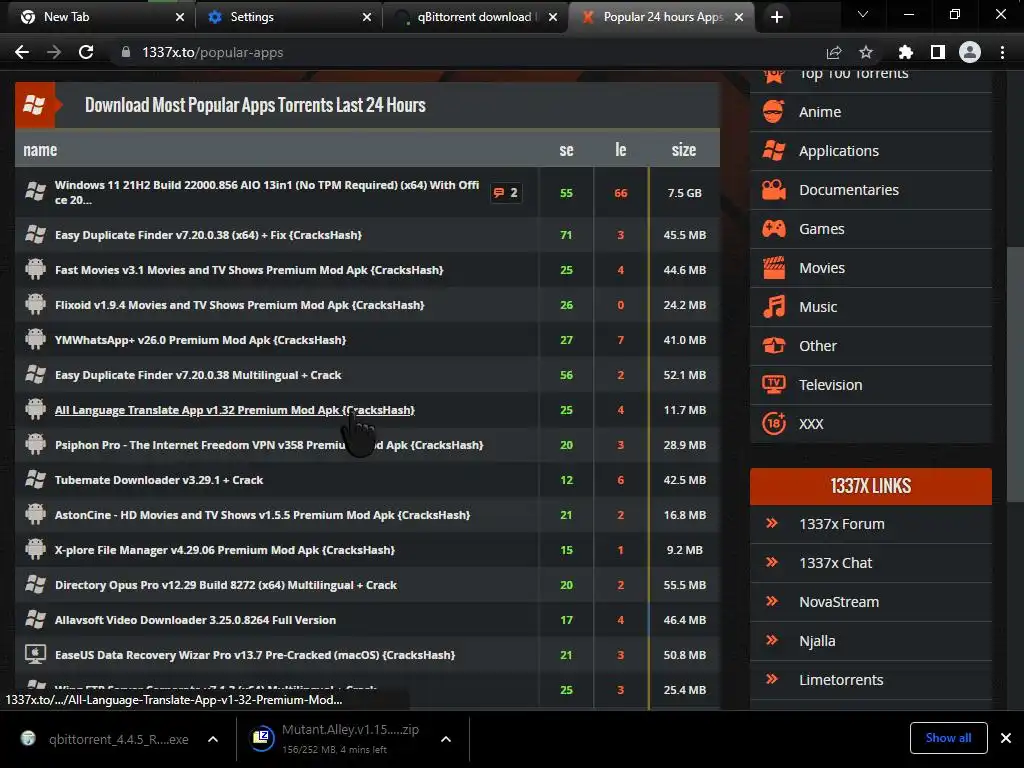Click the leechers count 66

point(620,193)
